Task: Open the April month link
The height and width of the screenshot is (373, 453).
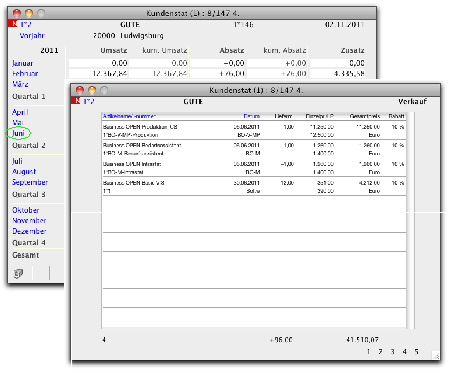Action: click(x=20, y=112)
